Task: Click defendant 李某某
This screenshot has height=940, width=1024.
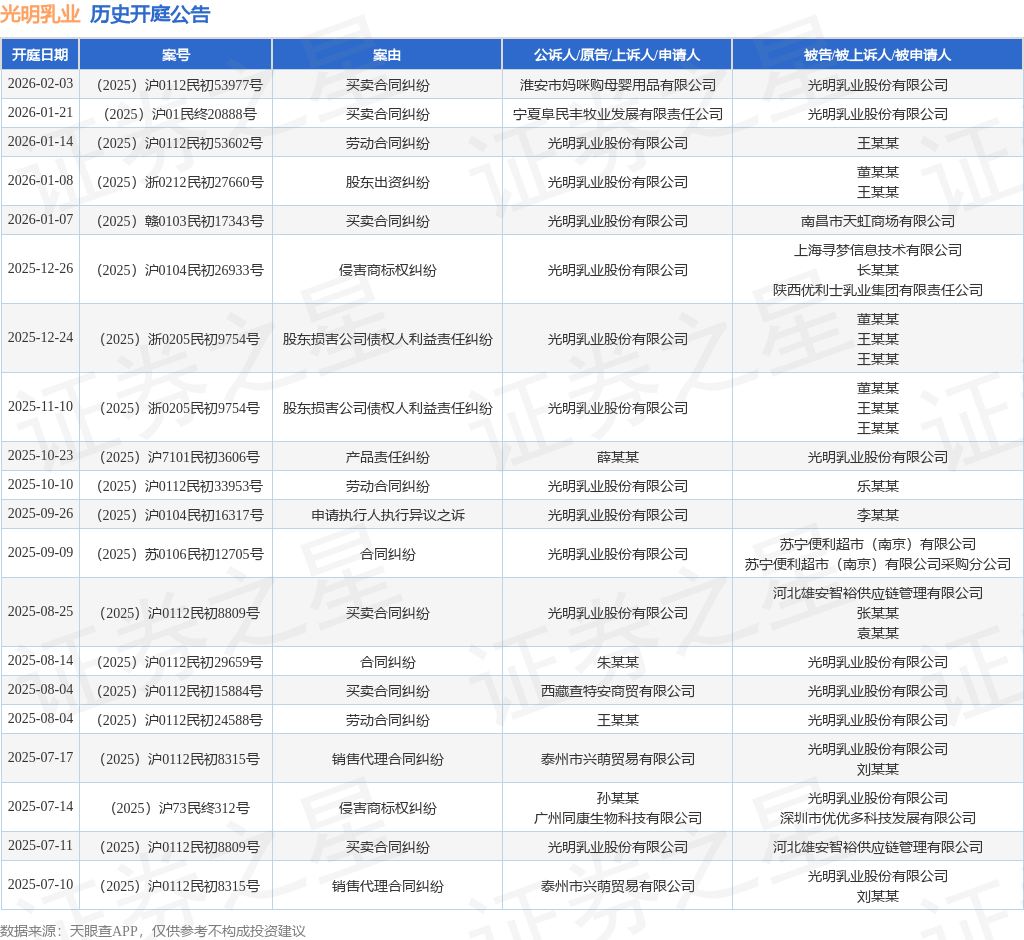Action: click(x=877, y=515)
